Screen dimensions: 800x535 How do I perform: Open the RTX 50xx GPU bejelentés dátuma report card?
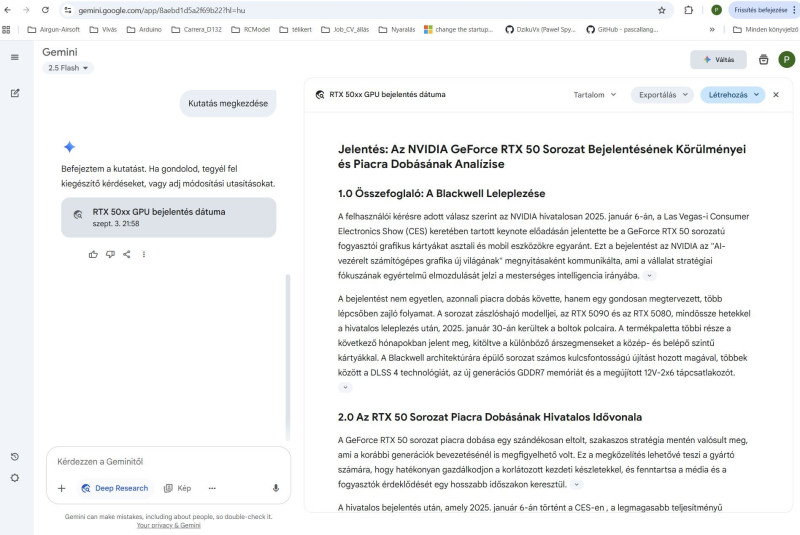[x=168, y=217]
